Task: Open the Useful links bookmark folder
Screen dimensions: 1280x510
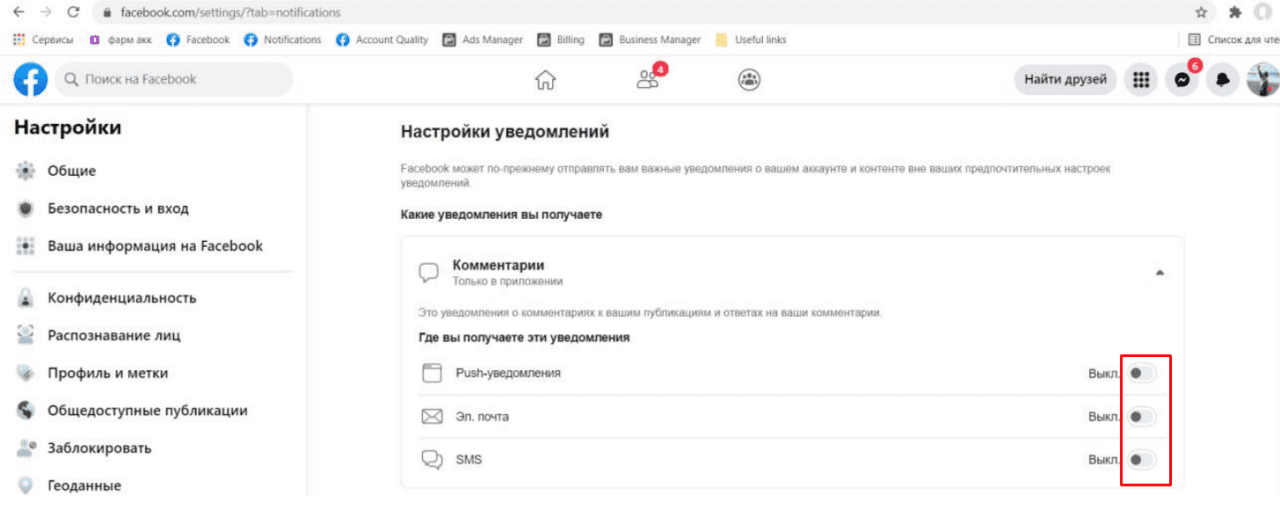Action: pos(751,40)
